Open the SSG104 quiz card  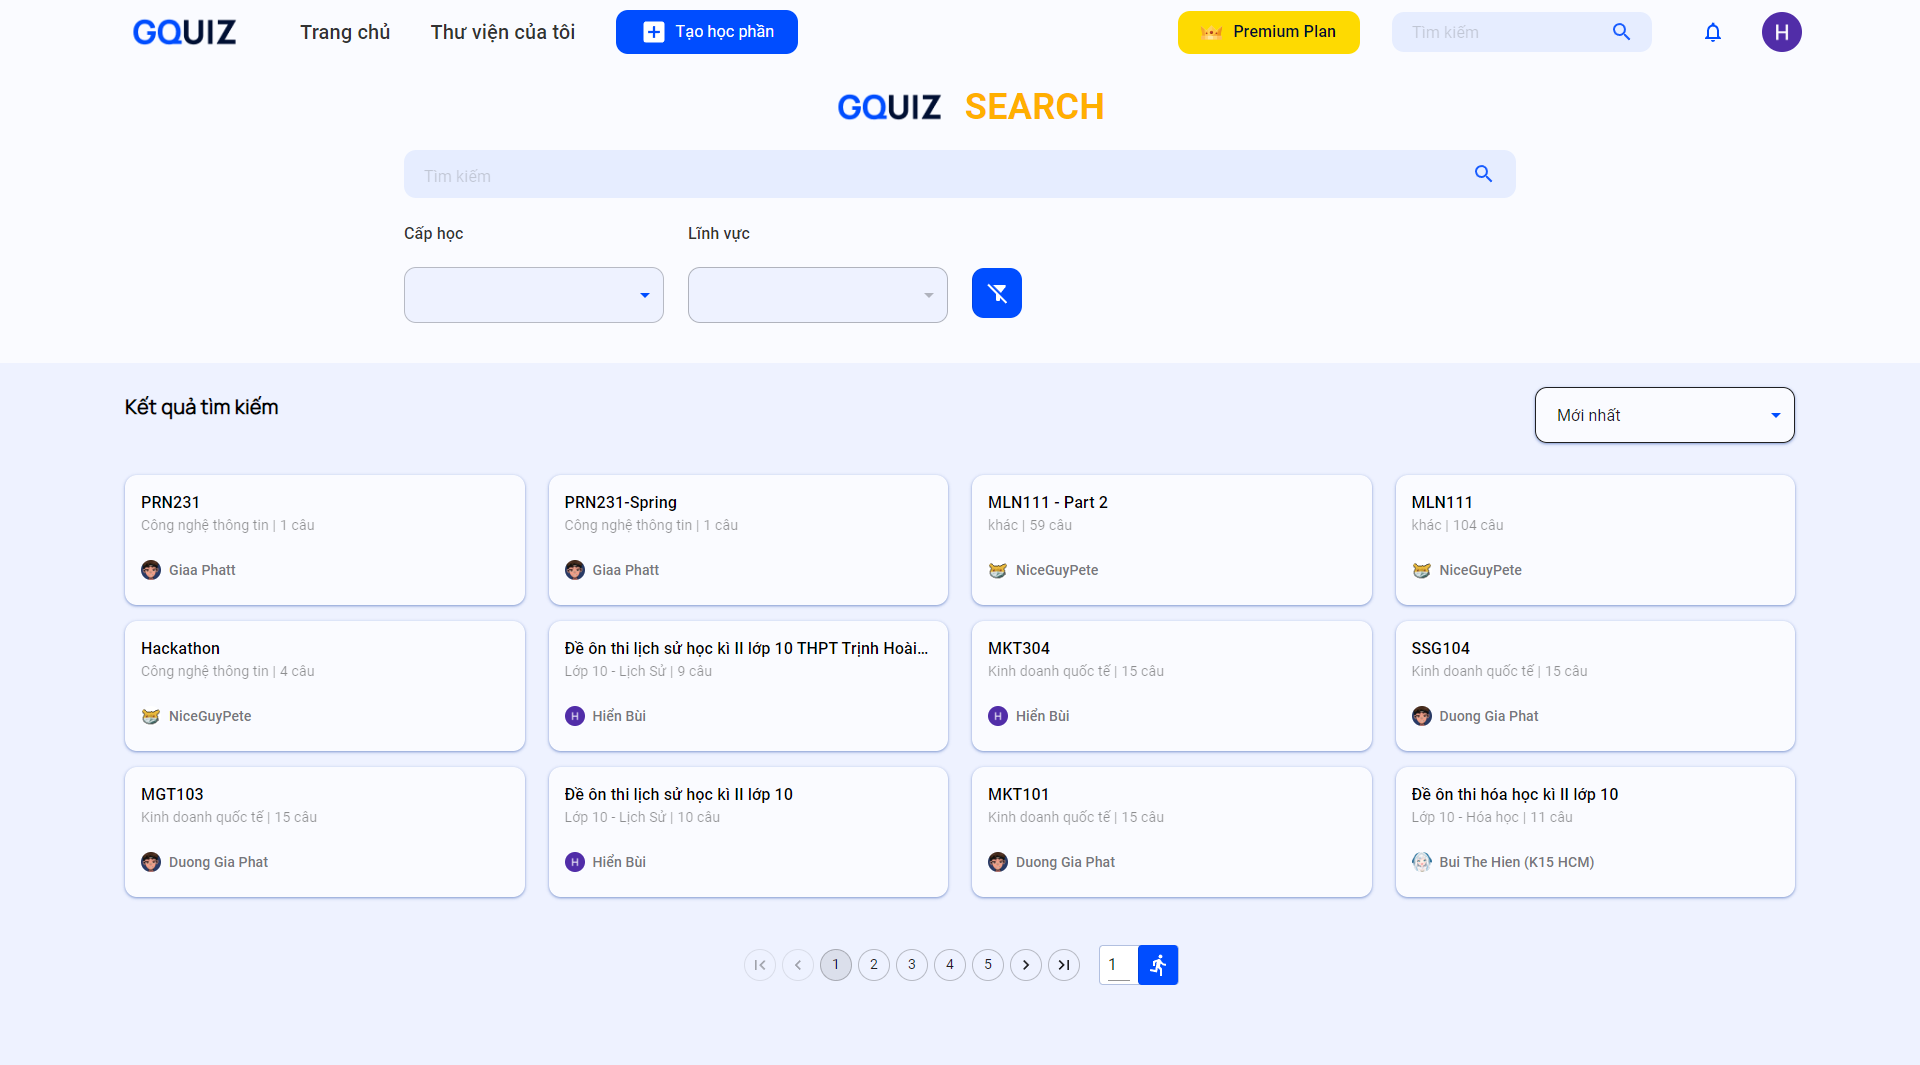coord(1595,686)
